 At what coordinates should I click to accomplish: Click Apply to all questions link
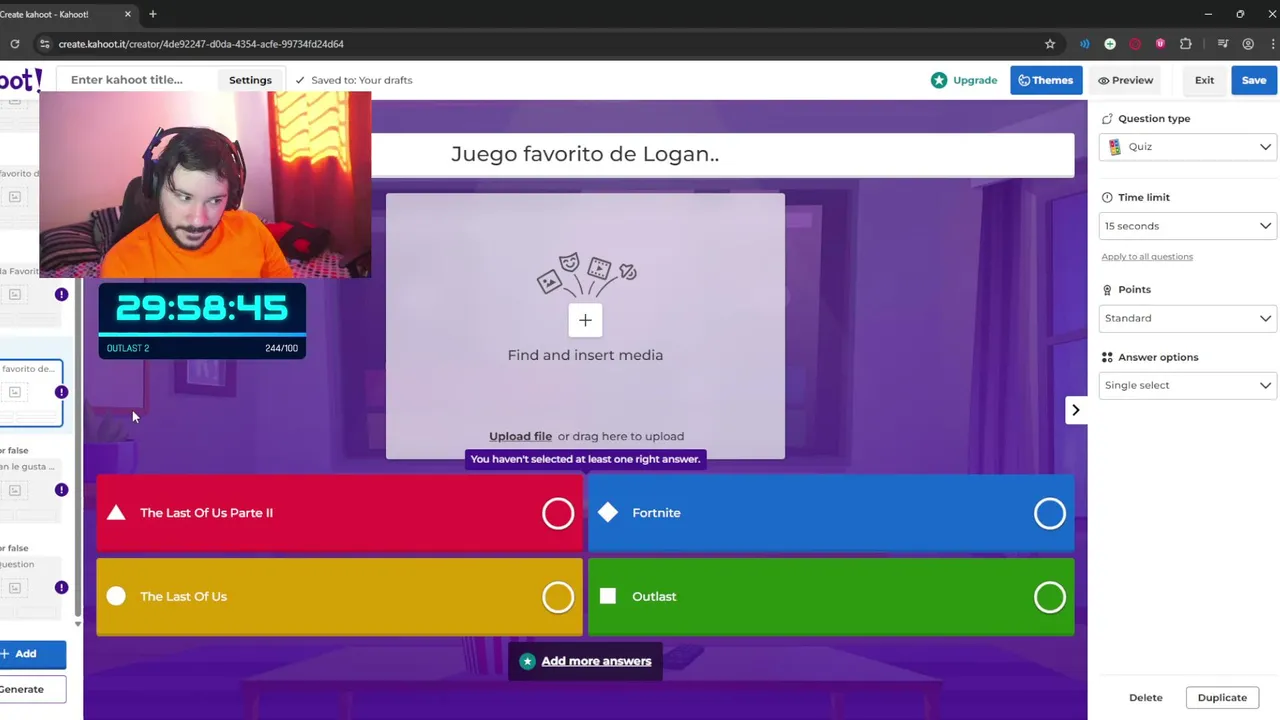(x=1147, y=257)
